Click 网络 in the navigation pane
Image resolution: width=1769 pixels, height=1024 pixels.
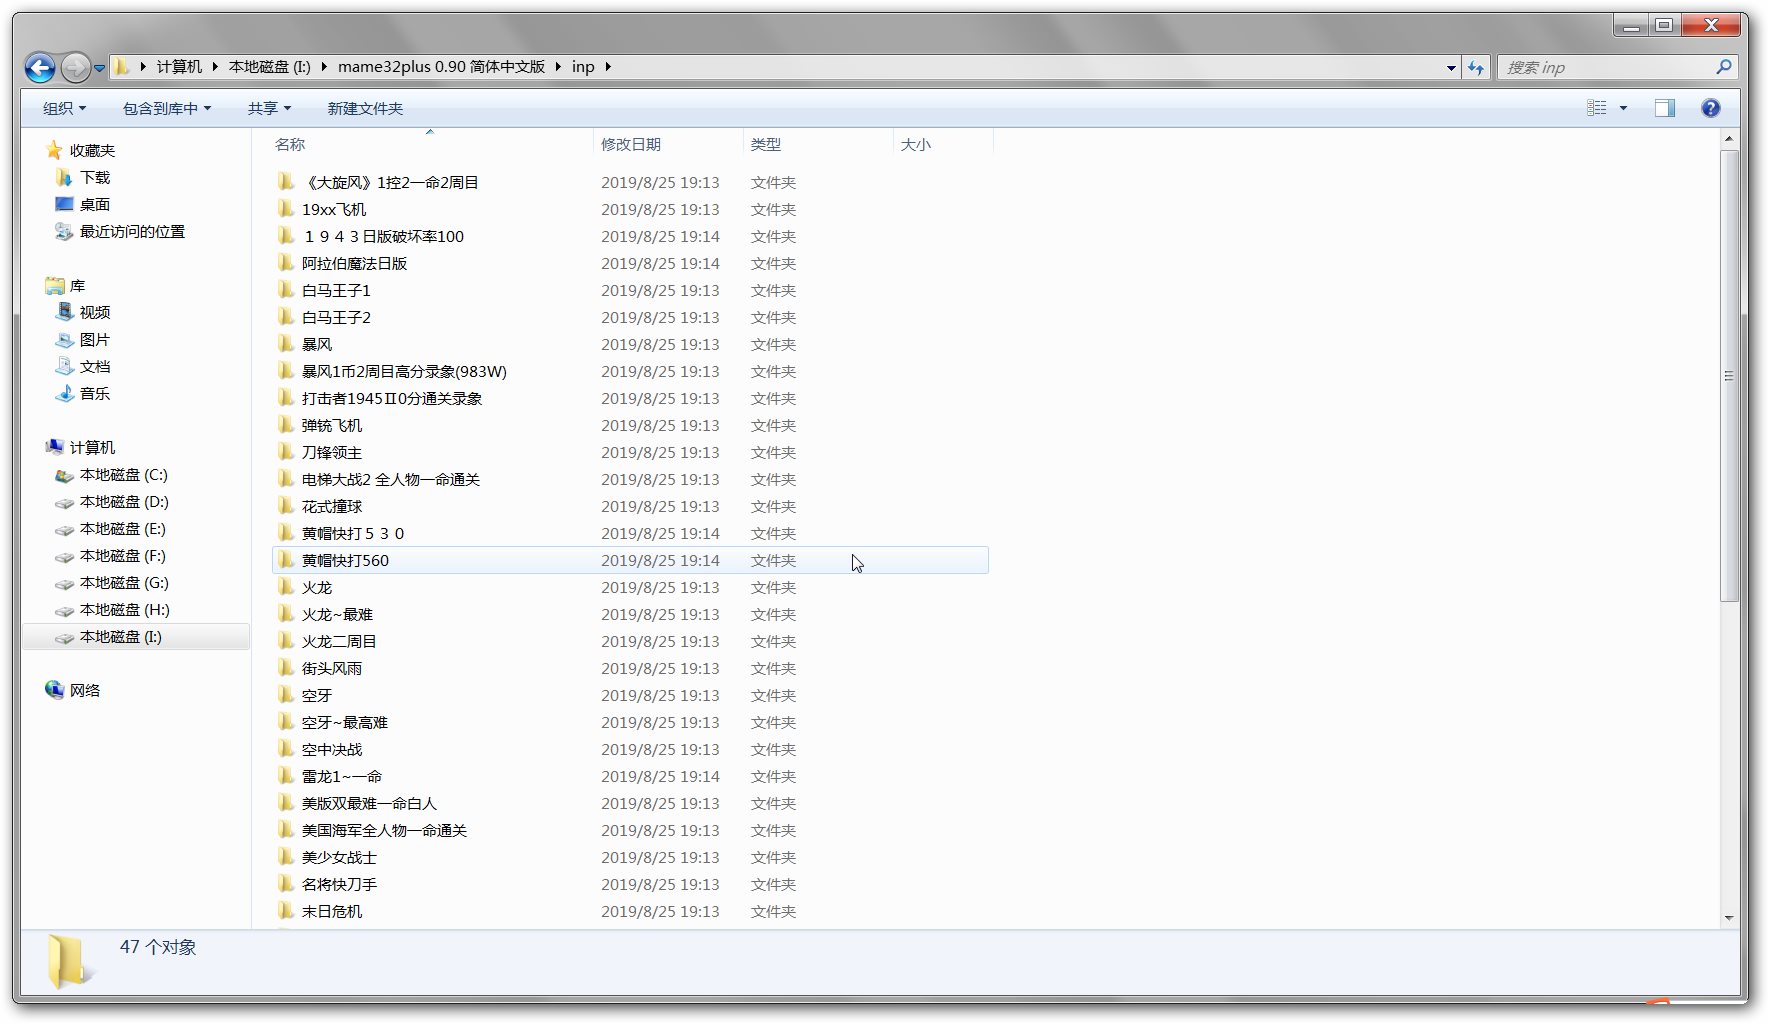85,690
